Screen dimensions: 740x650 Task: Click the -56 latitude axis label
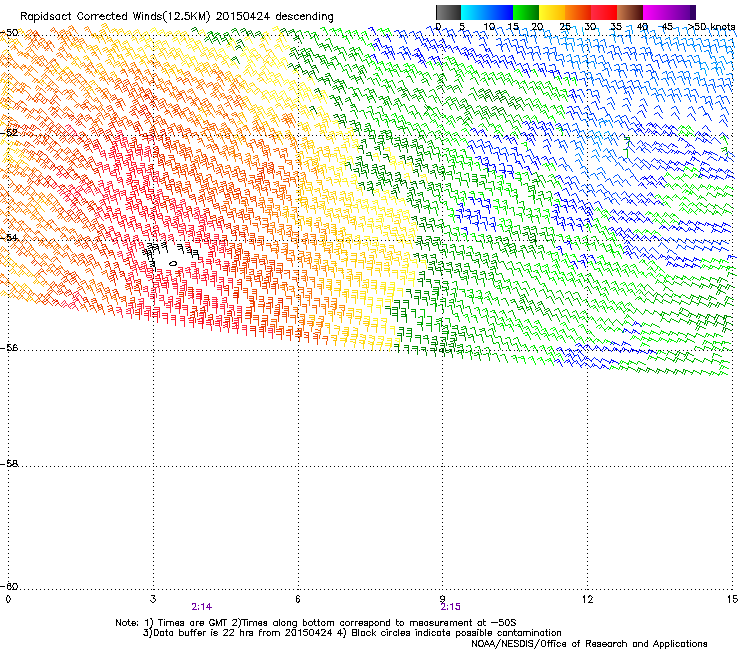pyautogui.click(x=9, y=348)
